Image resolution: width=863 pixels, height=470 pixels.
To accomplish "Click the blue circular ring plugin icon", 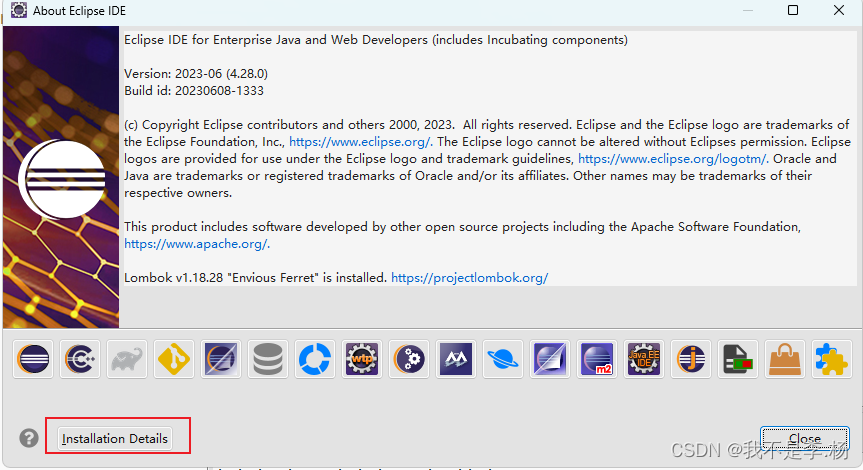I will click(315, 359).
